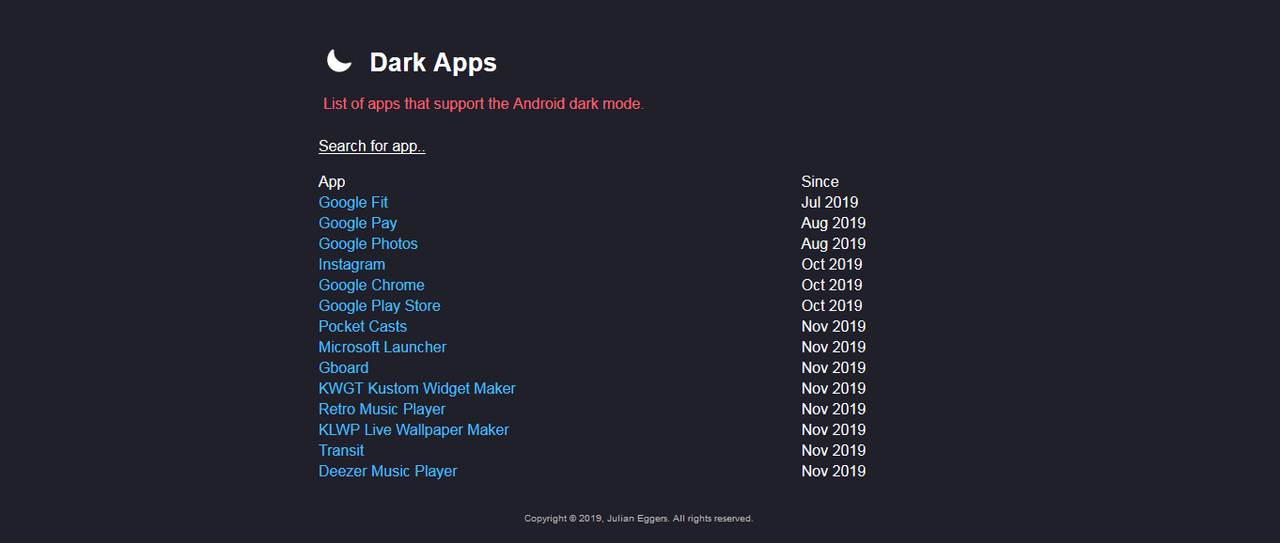Open the Instagram link

tap(352, 264)
